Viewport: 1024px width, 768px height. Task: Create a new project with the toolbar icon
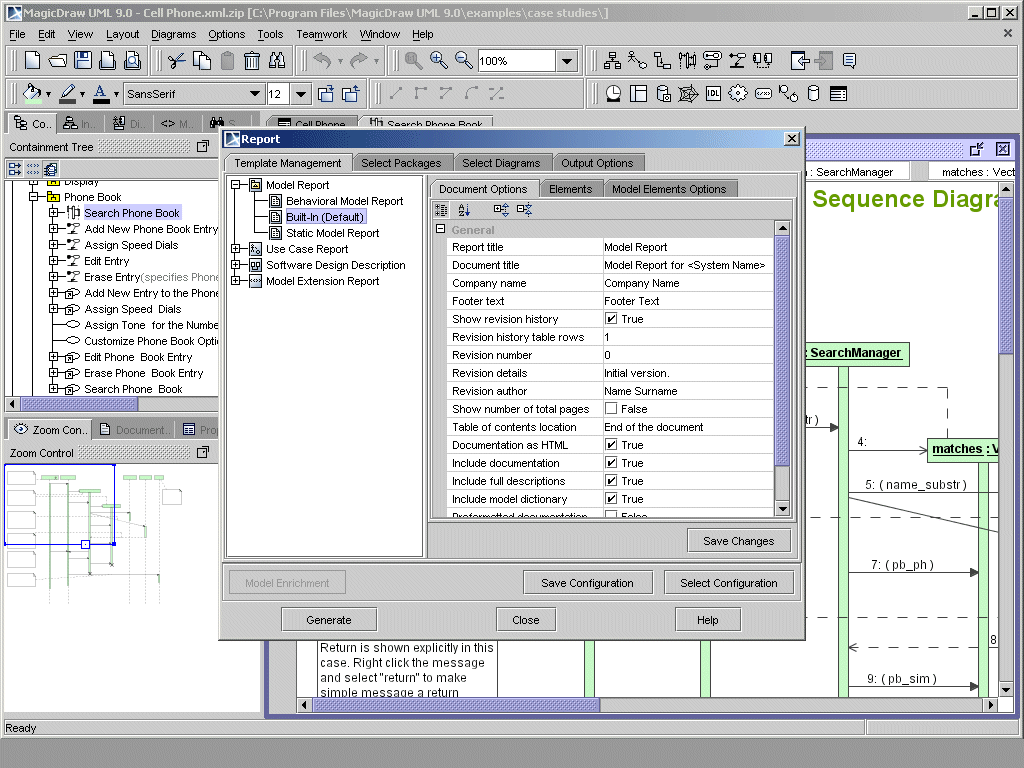click(32, 61)
